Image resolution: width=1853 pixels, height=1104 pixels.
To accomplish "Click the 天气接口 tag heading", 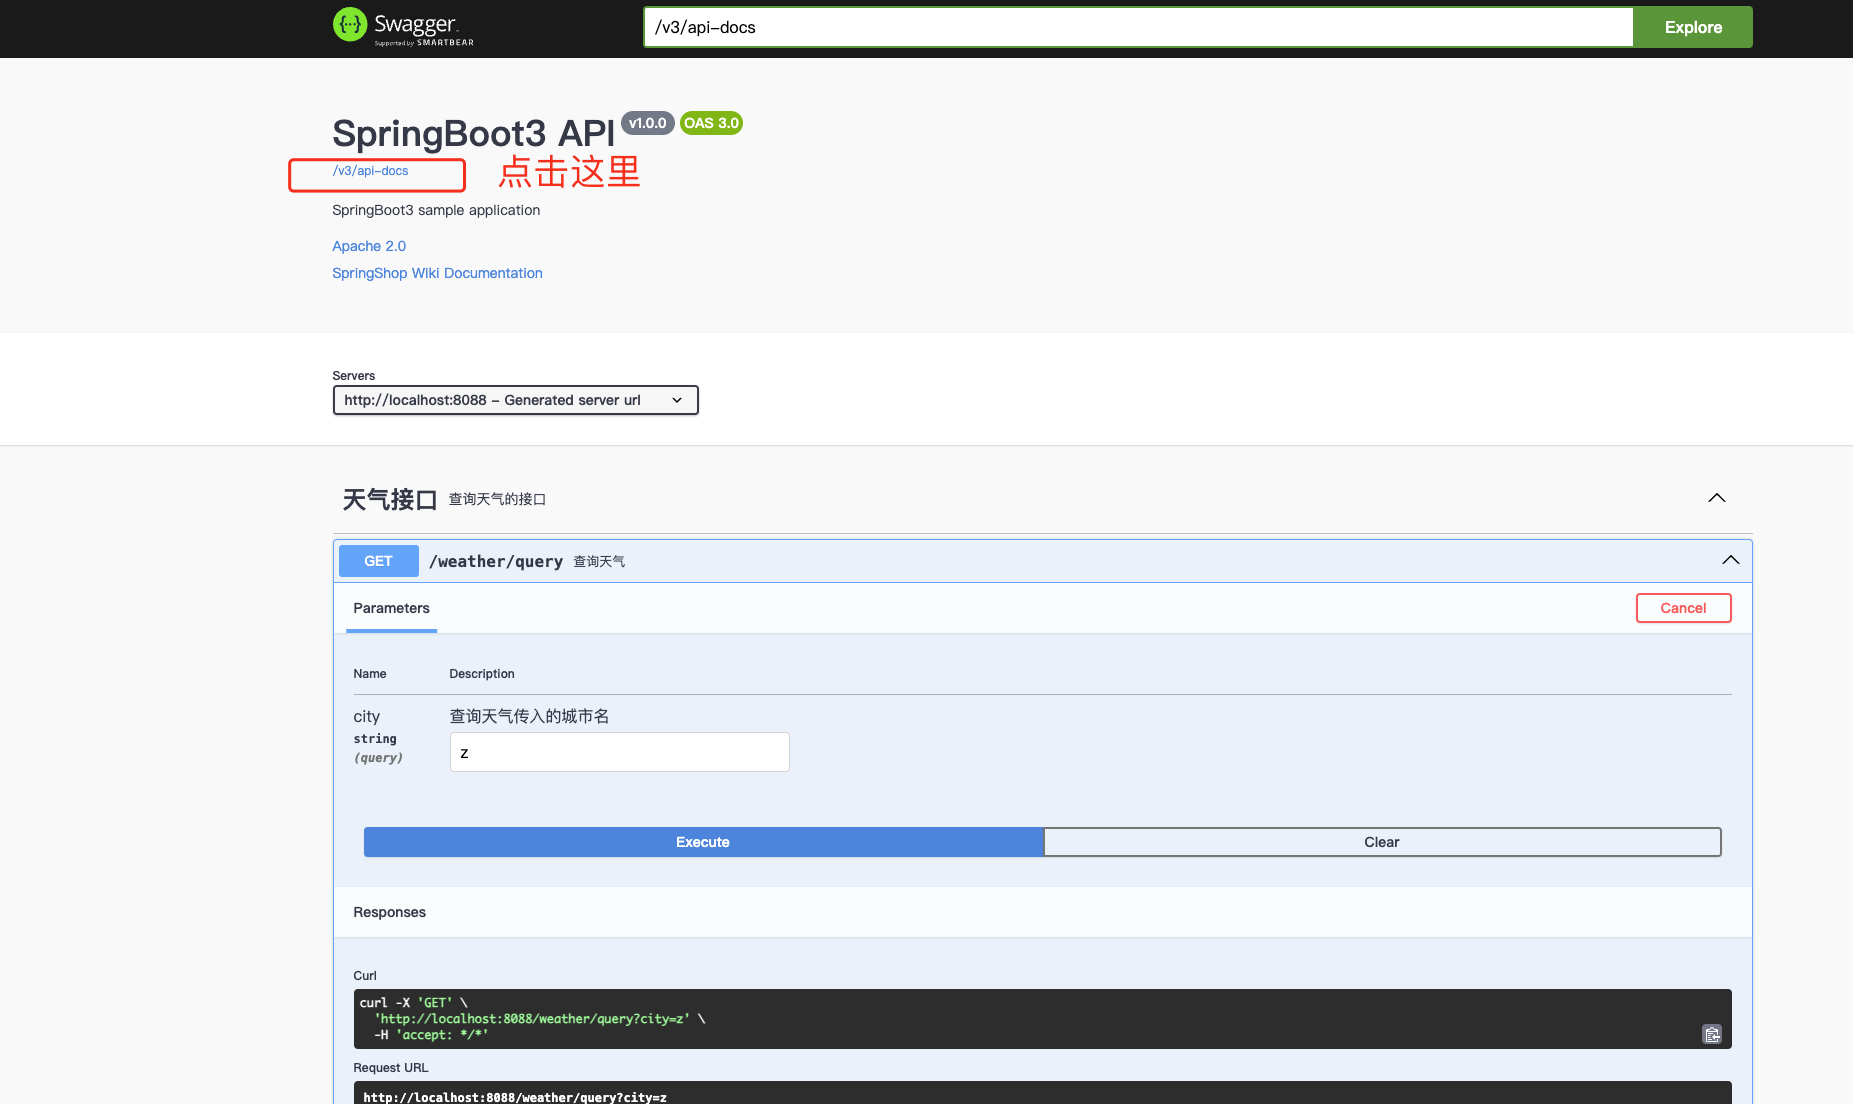I will coord(389,499).
